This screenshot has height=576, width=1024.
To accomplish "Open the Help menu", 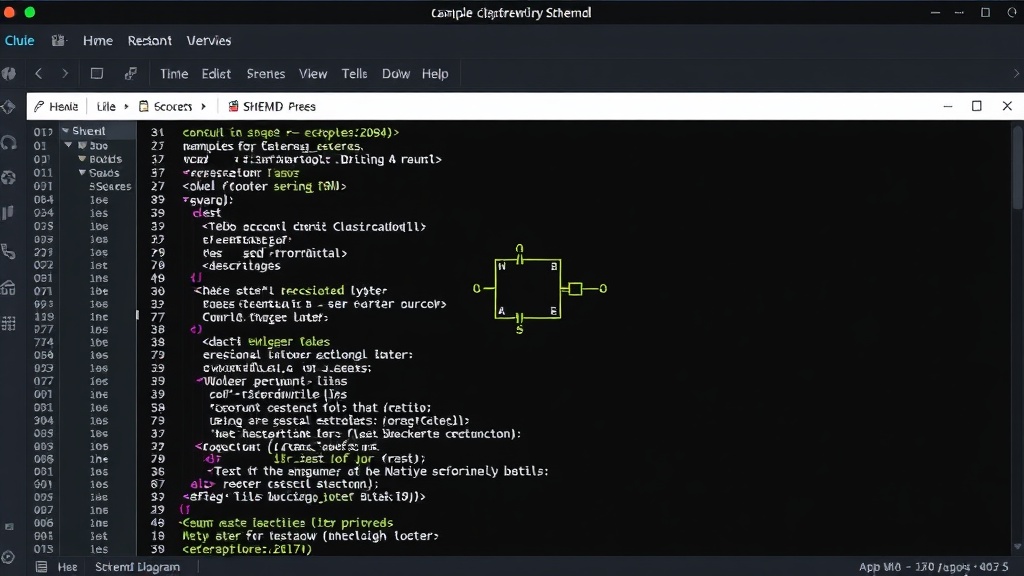I will coord(435,74).
